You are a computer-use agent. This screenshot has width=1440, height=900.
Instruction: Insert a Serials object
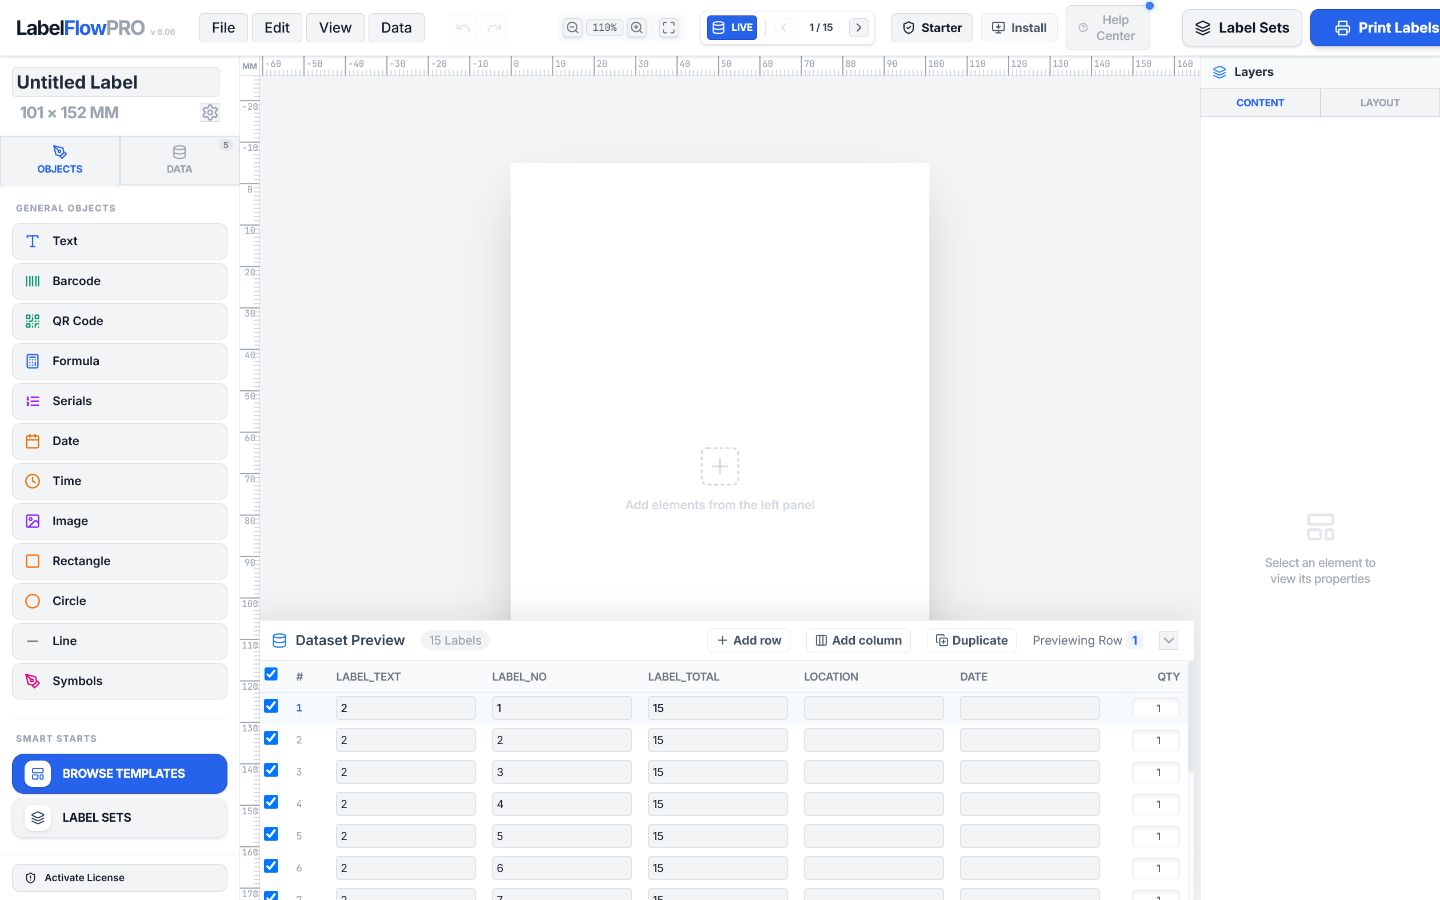(x=120, y=401)
